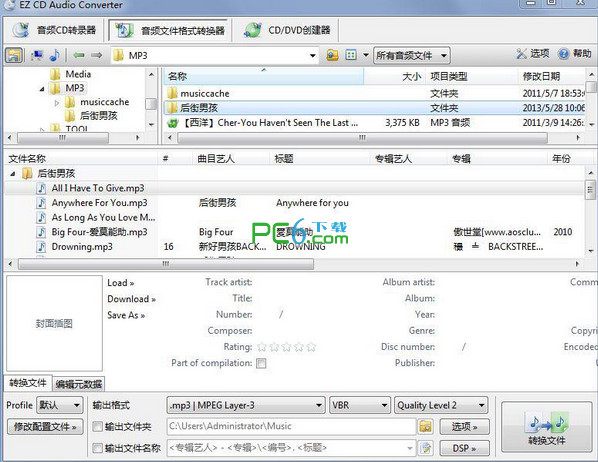The image size is (598, 462).
Task: Set rating to three stars
Action: coord(286,347)
